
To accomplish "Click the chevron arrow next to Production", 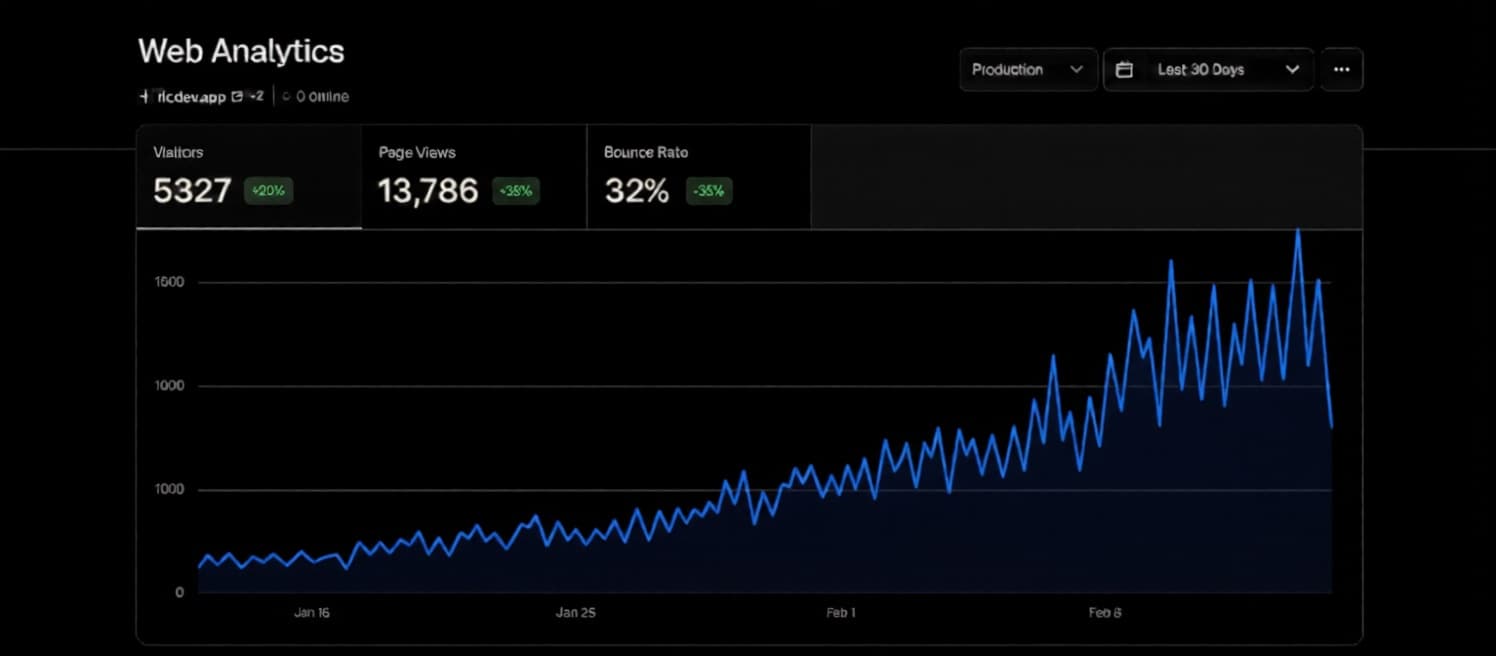I will pyautogui.click(x=1076, y=70).
